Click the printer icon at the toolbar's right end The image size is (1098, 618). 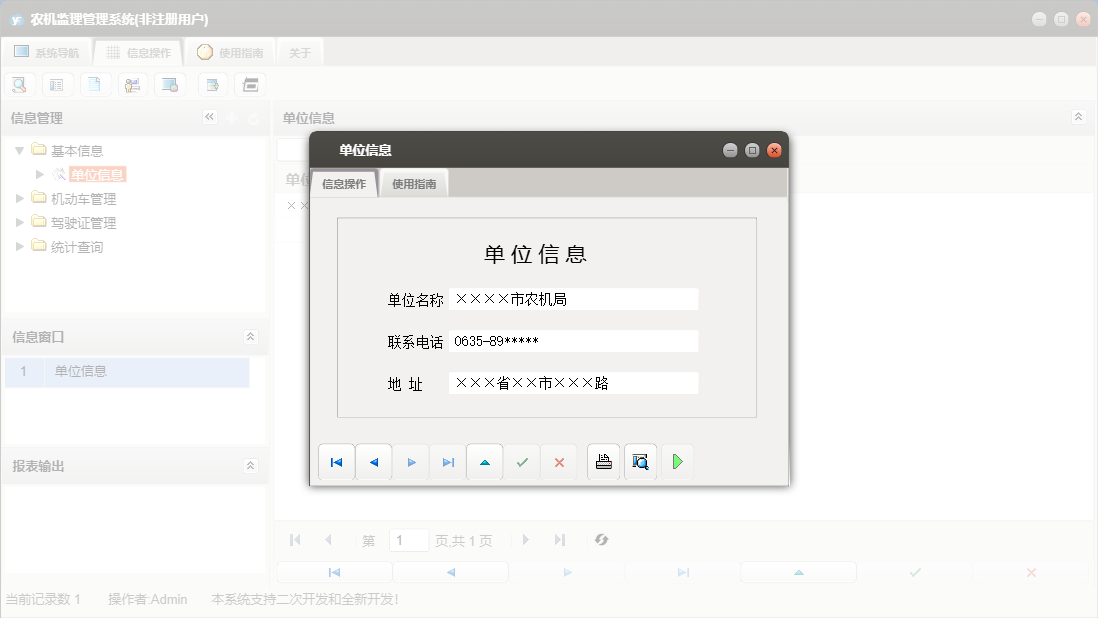[250, 84]
